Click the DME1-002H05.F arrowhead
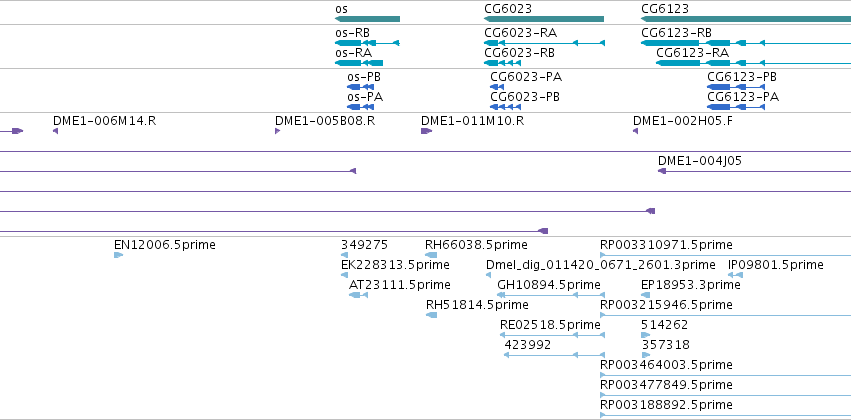Image resolution: width=851 pixels, height=420 pixels. click(x=635, y=131)
